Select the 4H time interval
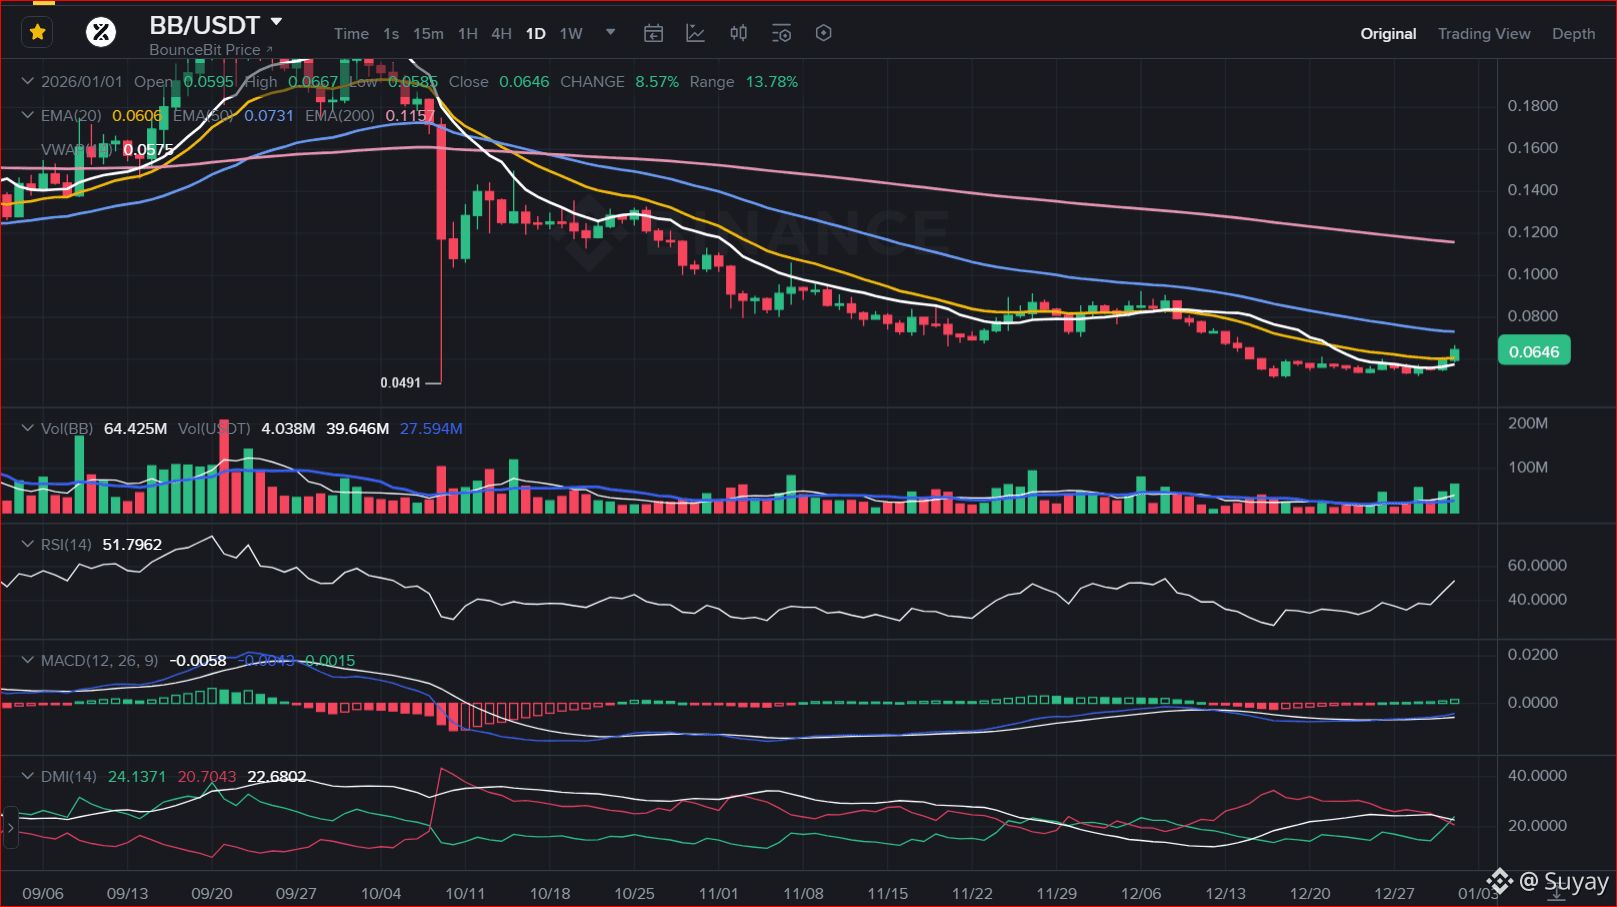 pos(502,33)
